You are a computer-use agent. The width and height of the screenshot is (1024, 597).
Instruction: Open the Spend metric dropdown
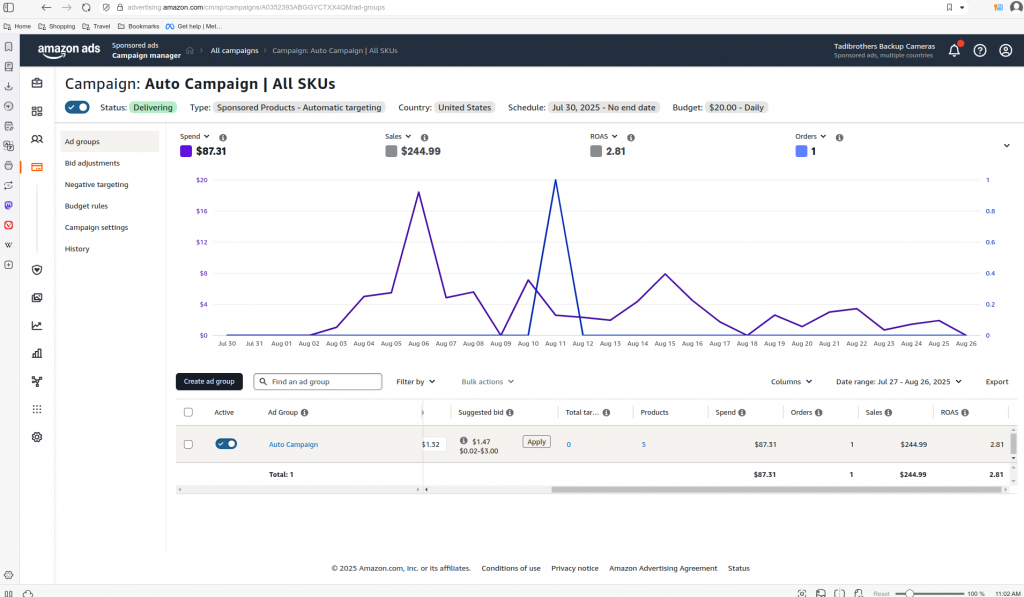click(x=195, y=137)
